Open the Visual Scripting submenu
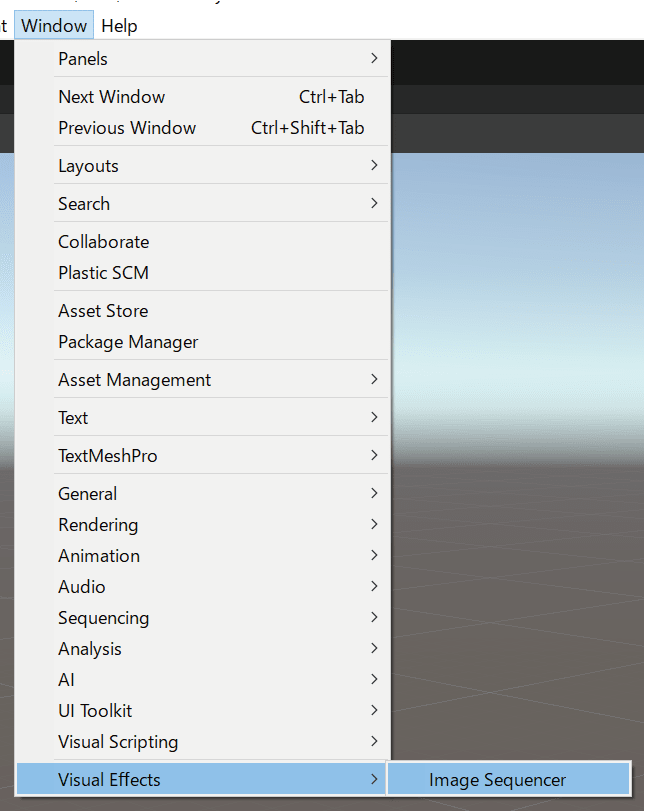Viewport: 645px width, 811px height. pyautogui.click(x=202, y=742)
